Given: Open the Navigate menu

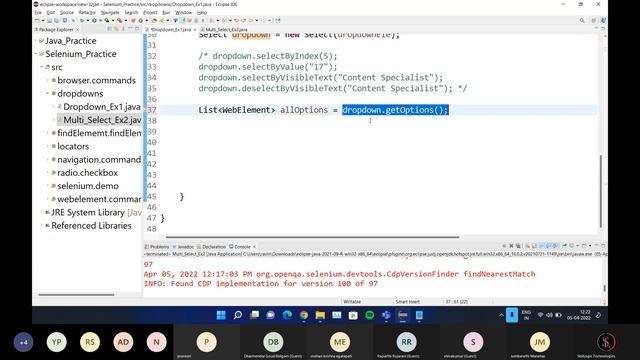Looking at the screenshot, I should (110, 13).
